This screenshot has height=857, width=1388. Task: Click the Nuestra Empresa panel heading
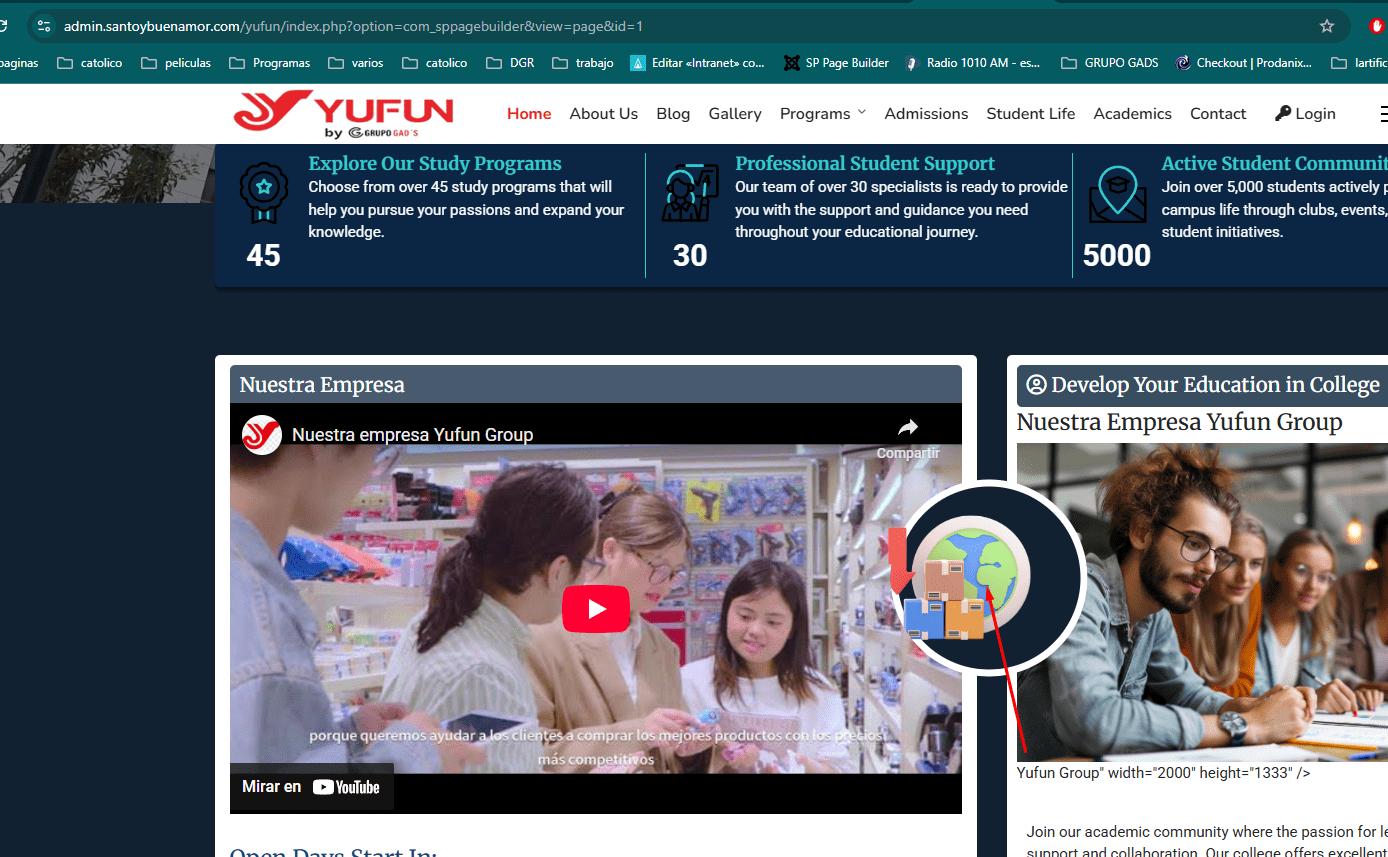coord(322,385)
